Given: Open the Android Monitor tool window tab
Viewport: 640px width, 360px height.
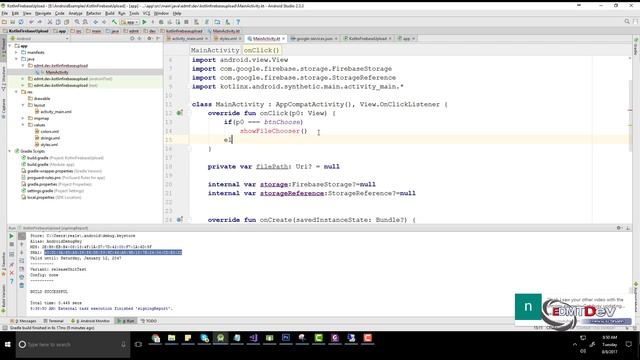Looking at the screenshot, I should pyautogui.click(x=91, y=321).
